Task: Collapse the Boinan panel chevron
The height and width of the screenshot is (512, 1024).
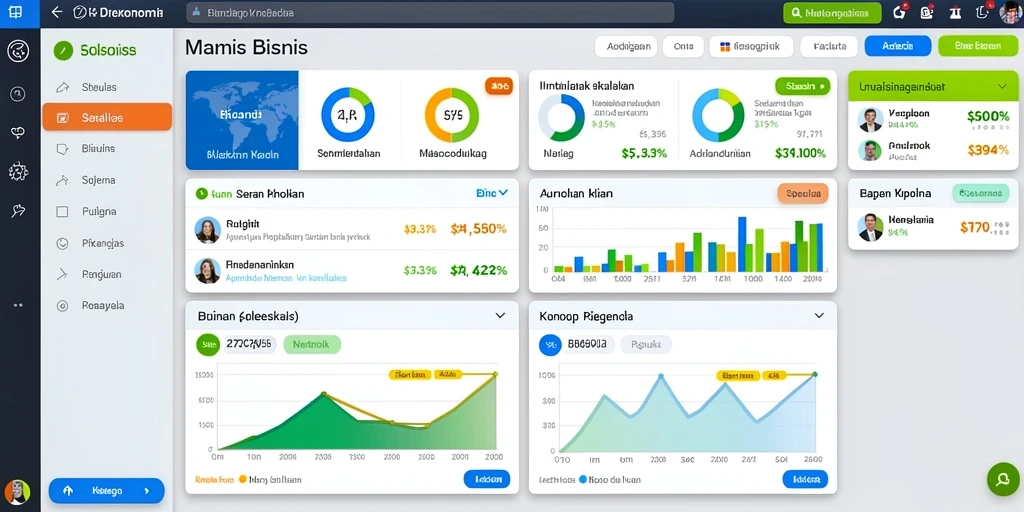Action: tap(500, 315)
